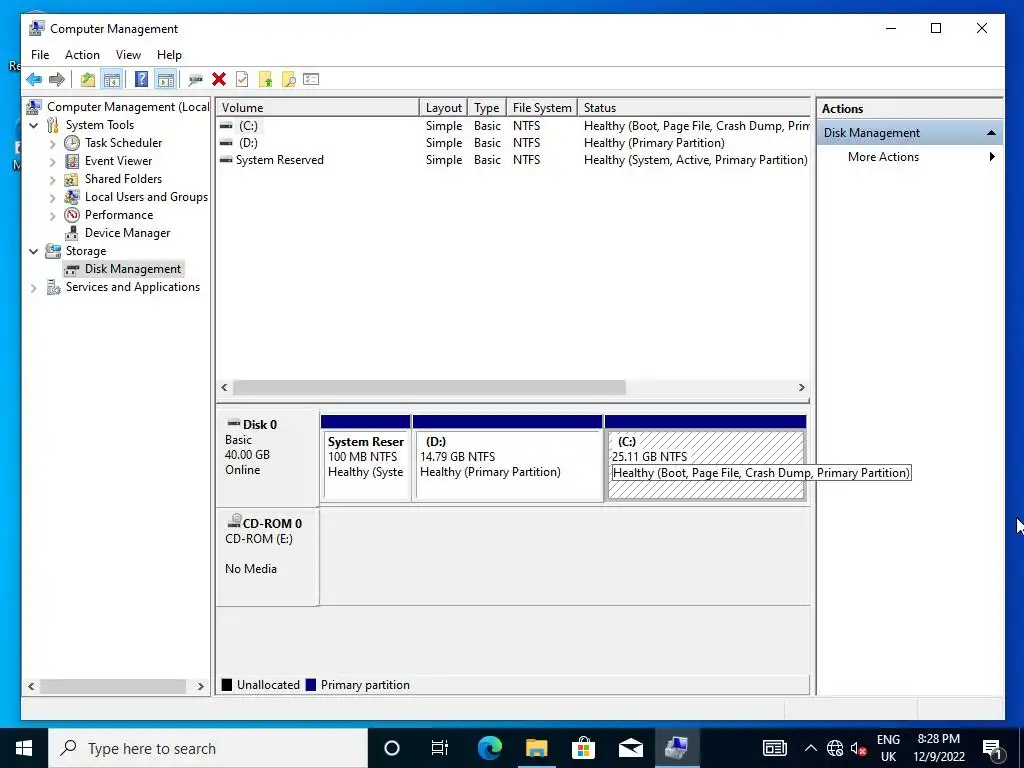Sort by the Status column header
The height and width of the screenshot is (768, 1024).
point(694,108)
